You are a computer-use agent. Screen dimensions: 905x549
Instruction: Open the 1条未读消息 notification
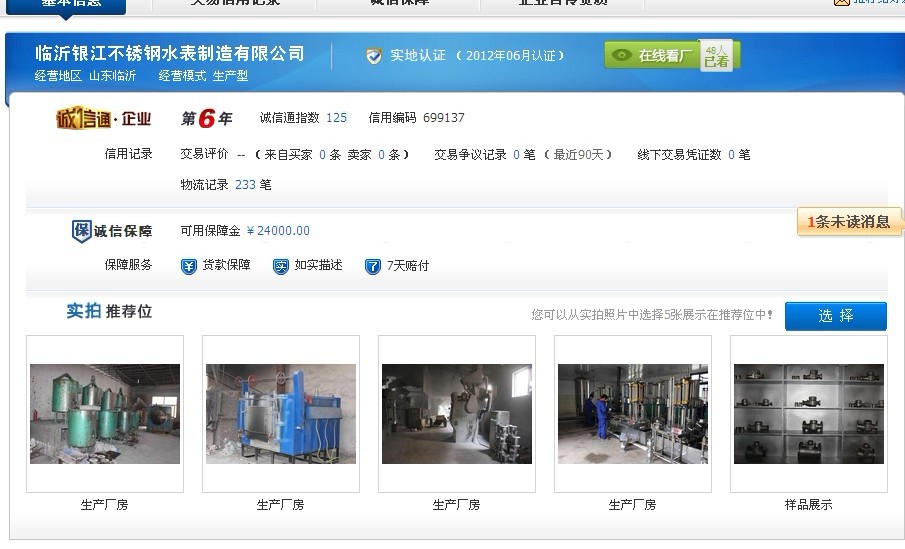point(849,222)
